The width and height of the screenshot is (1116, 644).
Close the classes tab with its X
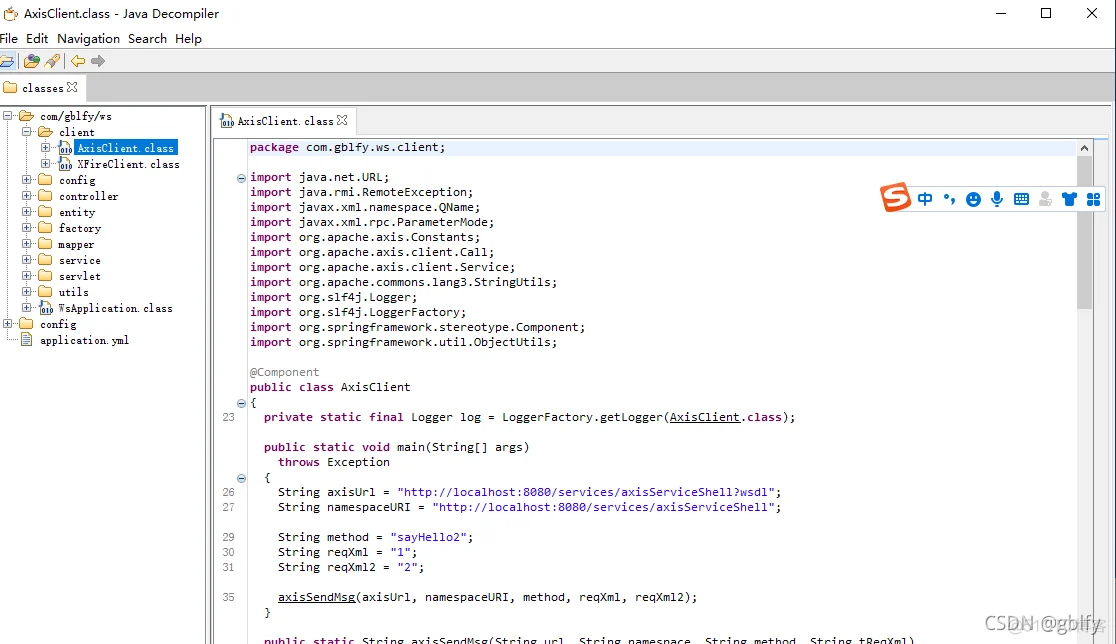(x=72, y=88)
